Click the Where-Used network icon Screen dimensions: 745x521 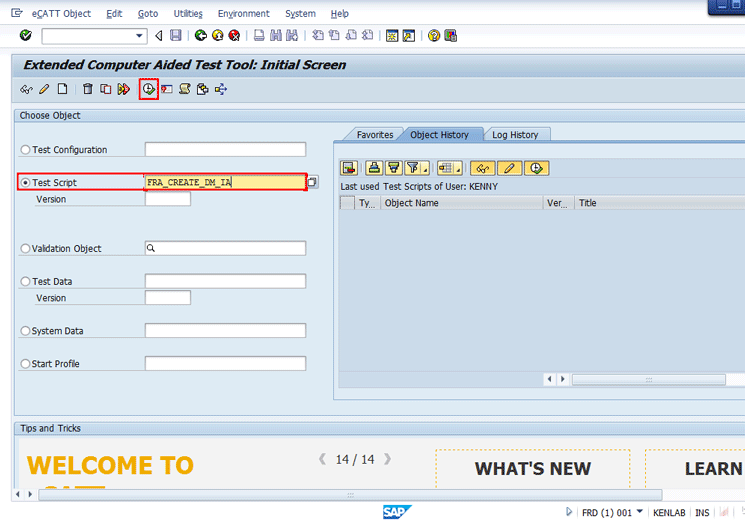pyautogui.click(x=221, y=89)
